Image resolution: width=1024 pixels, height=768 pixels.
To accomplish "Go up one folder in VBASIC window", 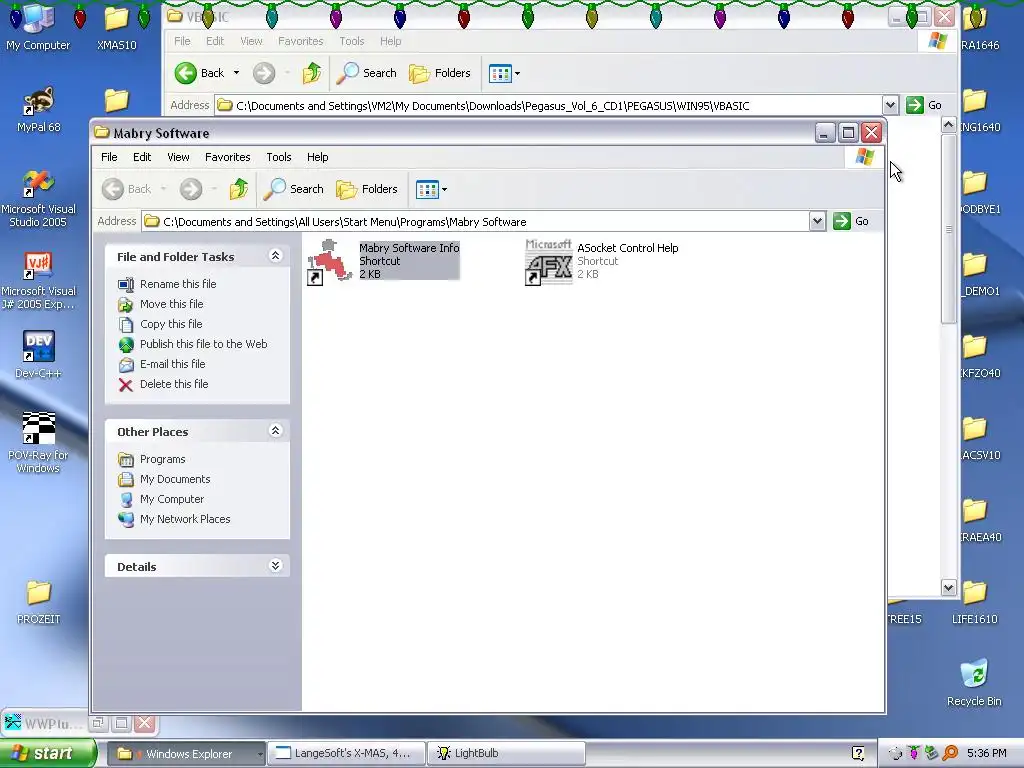I will 312,73.
